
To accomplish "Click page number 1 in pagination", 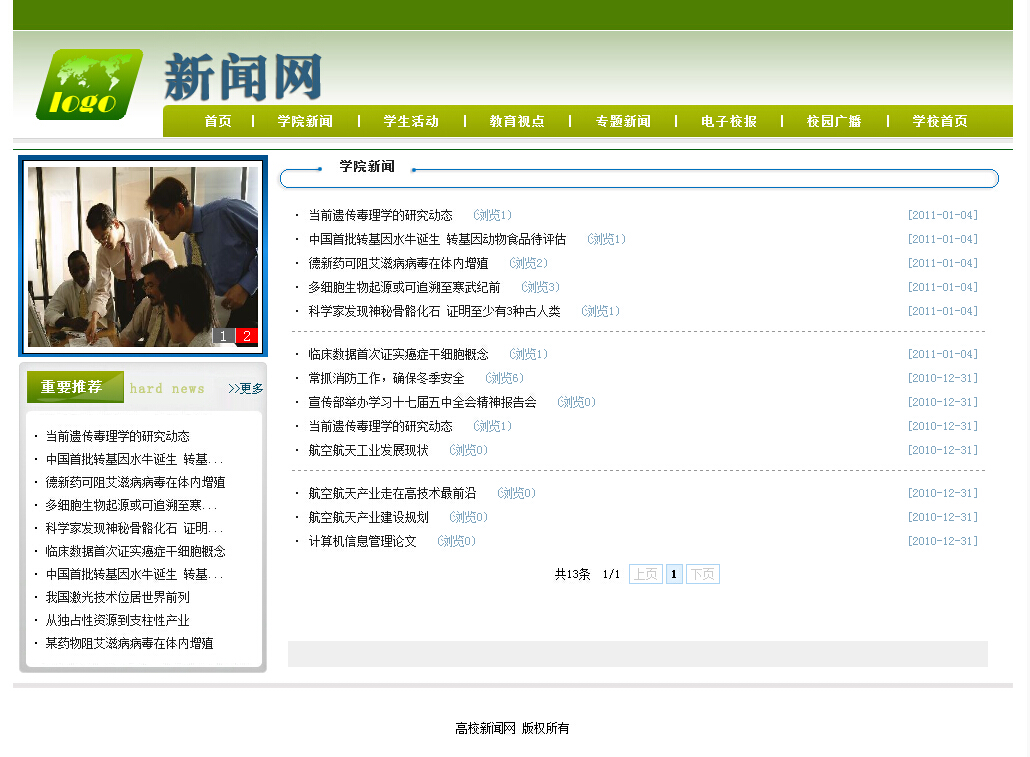I will [x=674, y=574].
